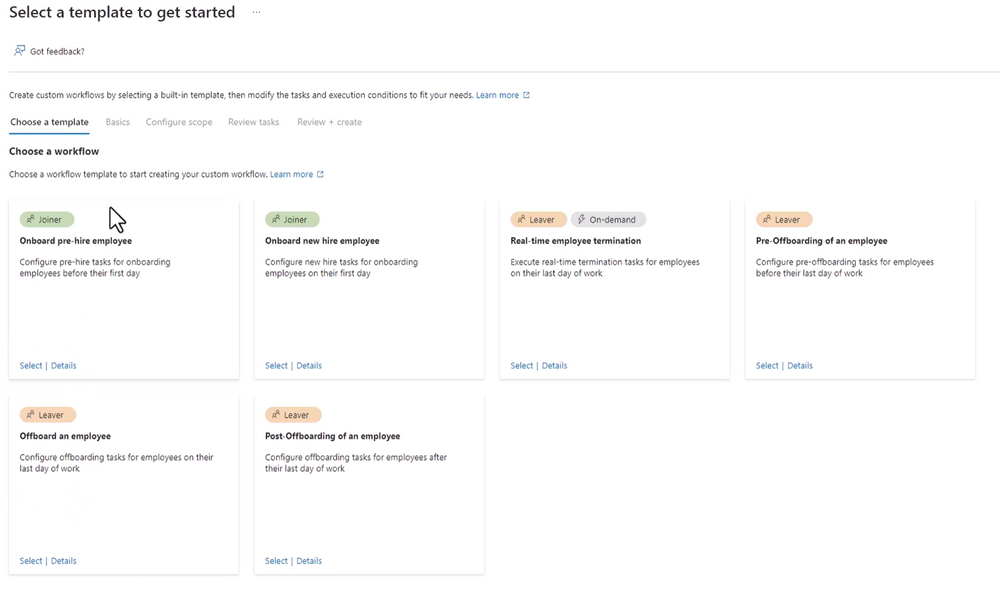Select the Post-Offboarding of an employee template
This screenshot has width=1000, height=601.
(x=276, y=560)
